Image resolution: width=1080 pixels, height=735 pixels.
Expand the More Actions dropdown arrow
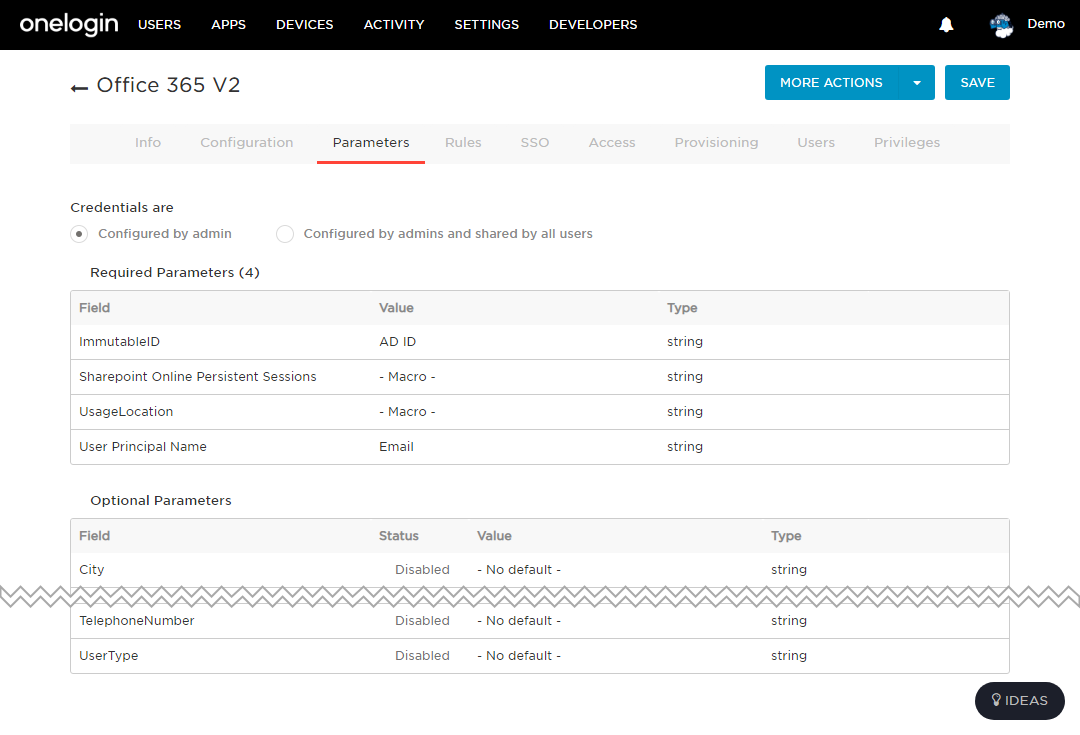pyautogui.click(x=917, y=83)
